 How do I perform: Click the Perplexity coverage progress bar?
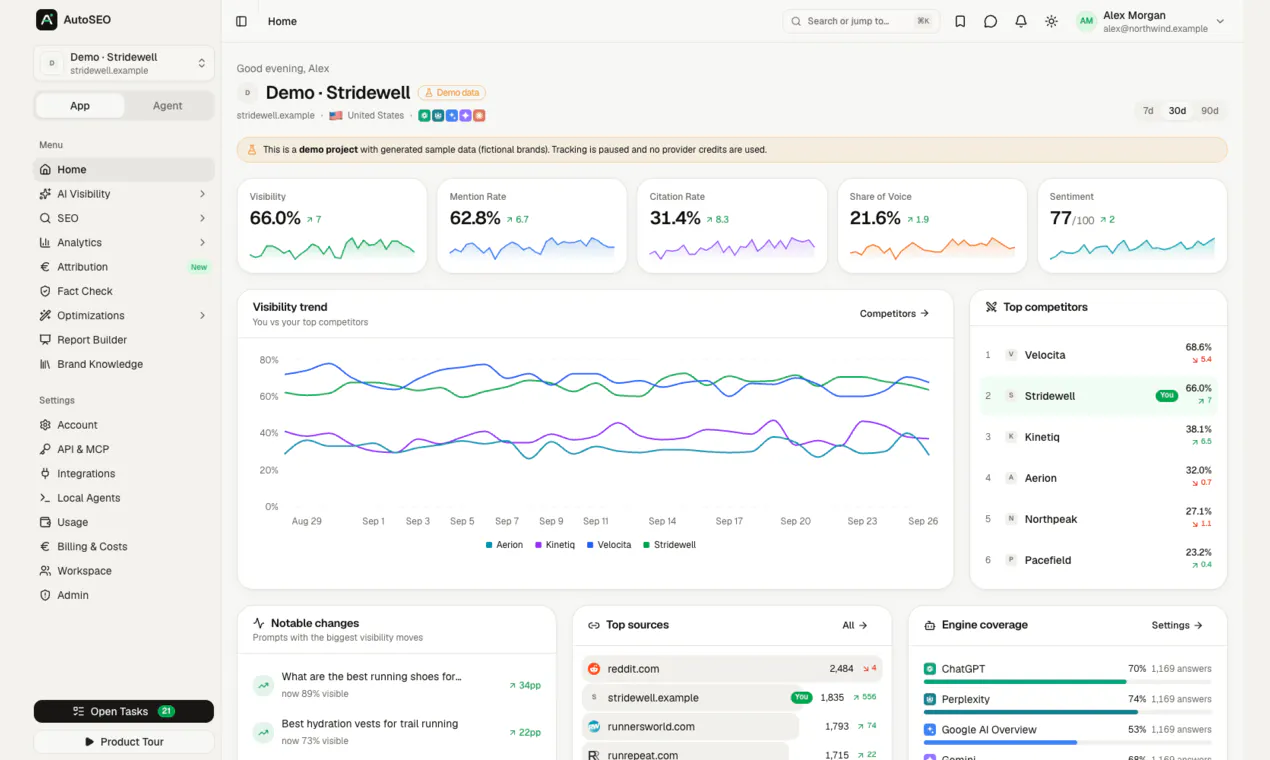[1067, 712]
